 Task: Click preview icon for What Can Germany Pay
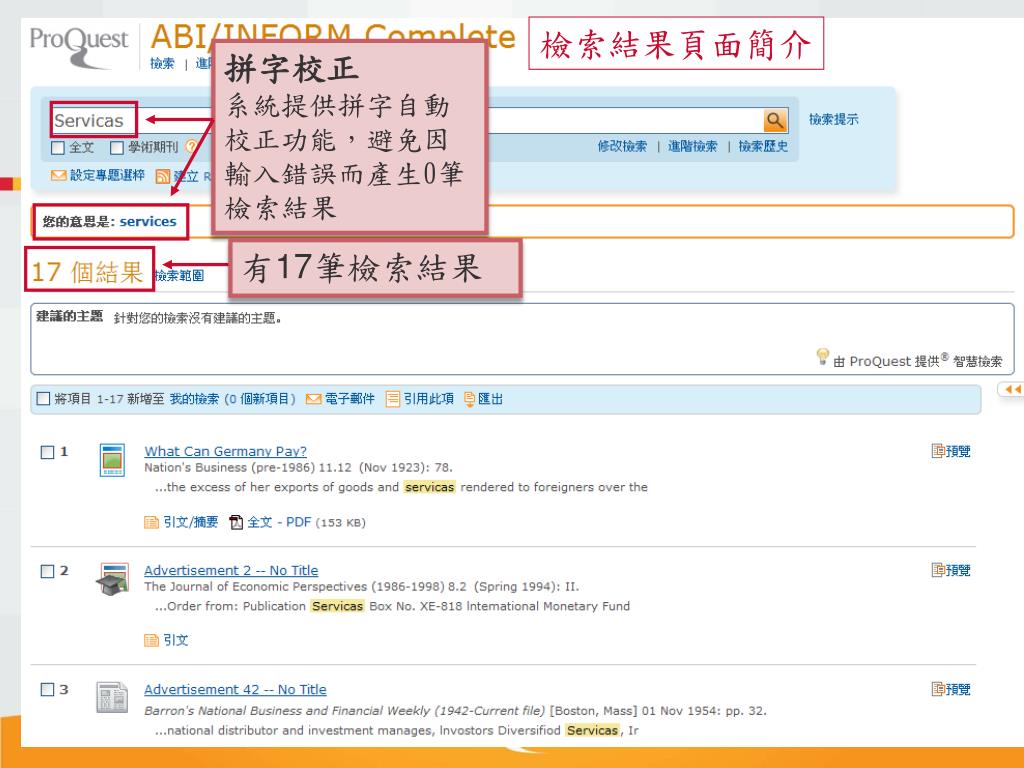pos(938,451)
